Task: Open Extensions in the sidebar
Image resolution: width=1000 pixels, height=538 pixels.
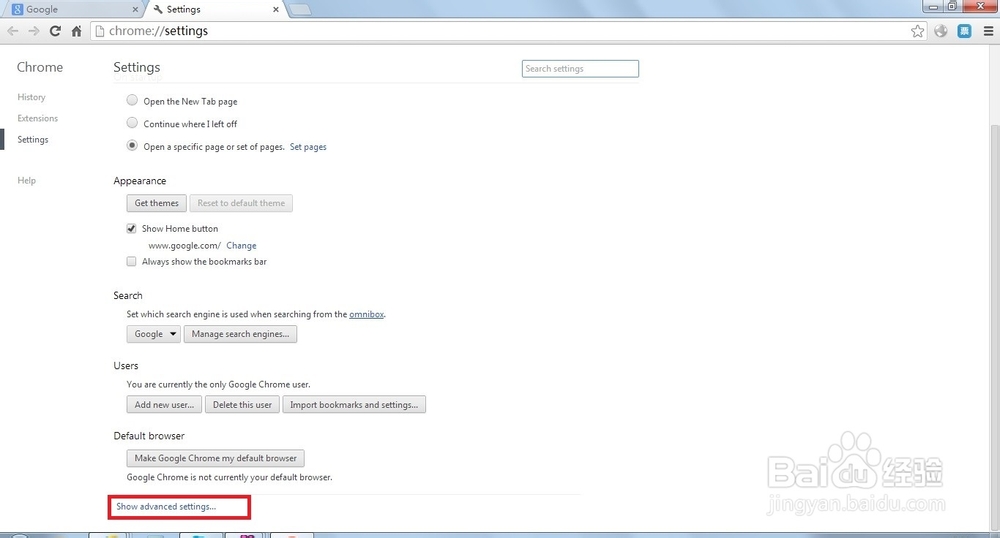Action: pyautogui.click(x=38, y=118)
